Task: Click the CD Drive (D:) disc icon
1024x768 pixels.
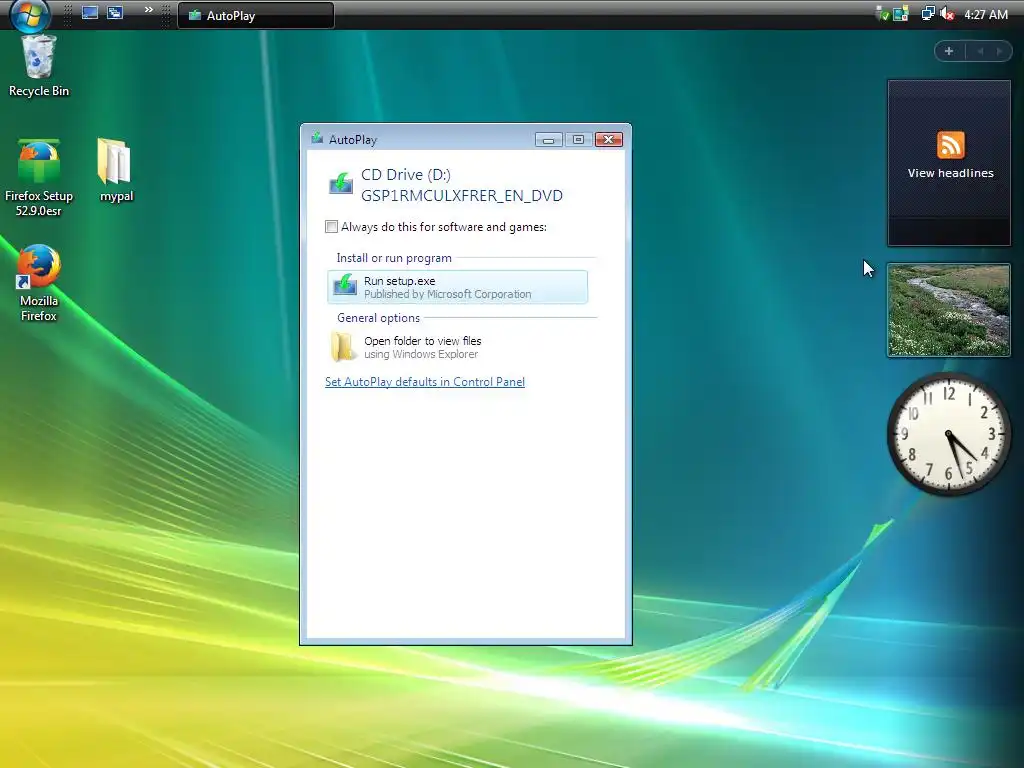Action: click(341, 184)
